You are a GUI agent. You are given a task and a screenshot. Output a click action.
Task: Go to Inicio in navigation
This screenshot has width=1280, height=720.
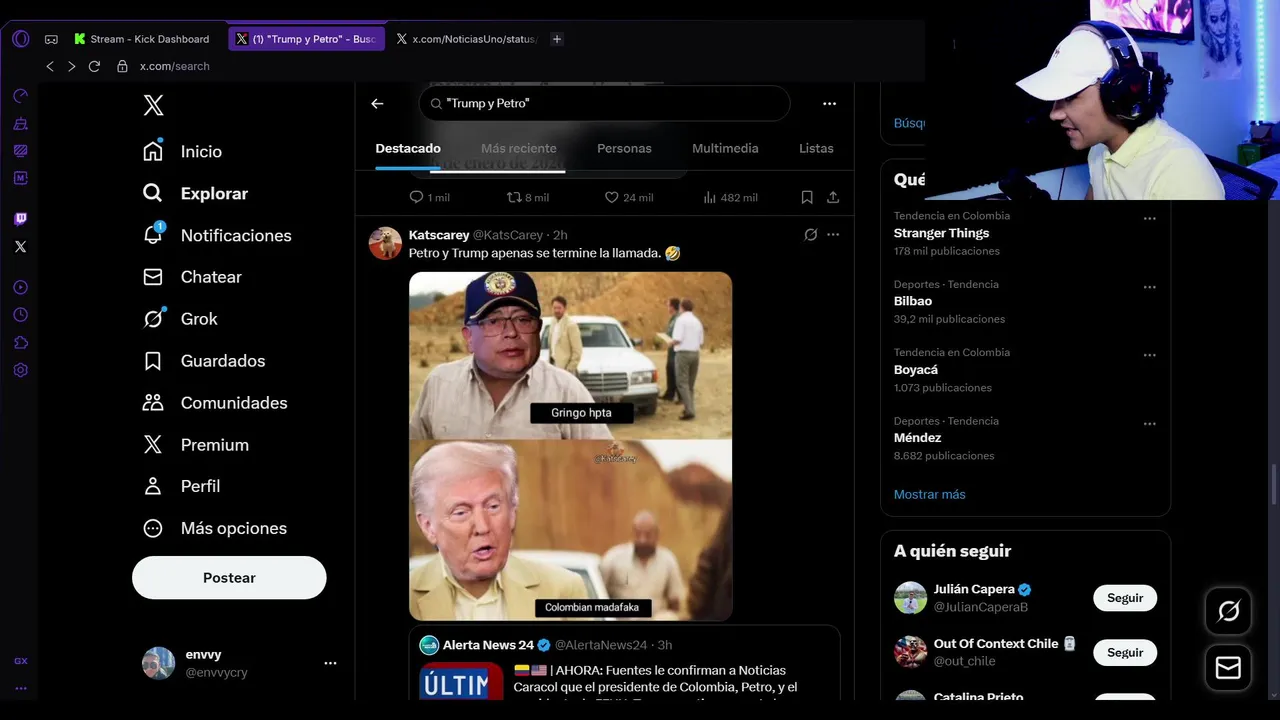183,151
